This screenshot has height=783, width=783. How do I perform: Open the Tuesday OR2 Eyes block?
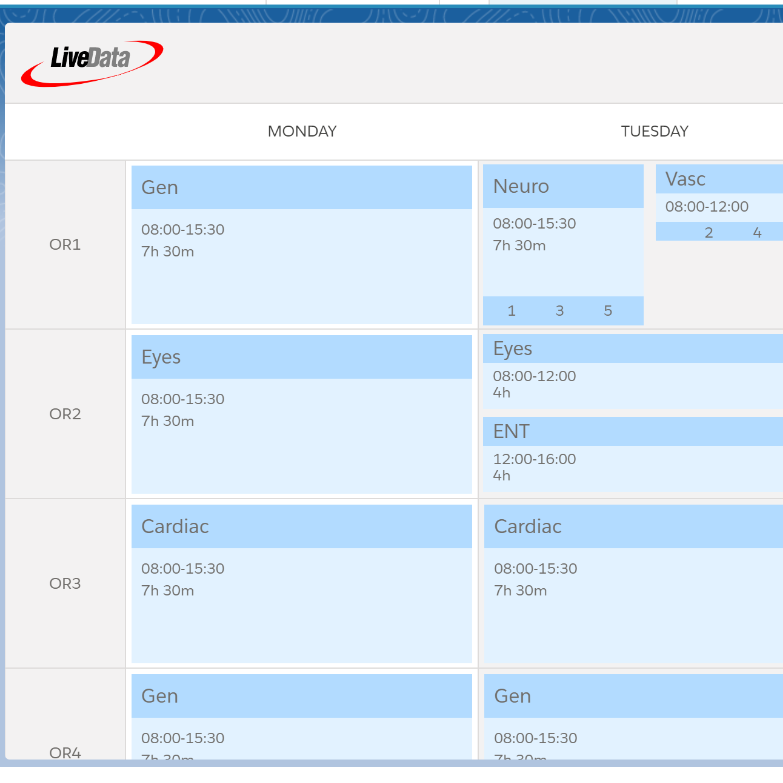pyautogui.click(x=633, y=372)
